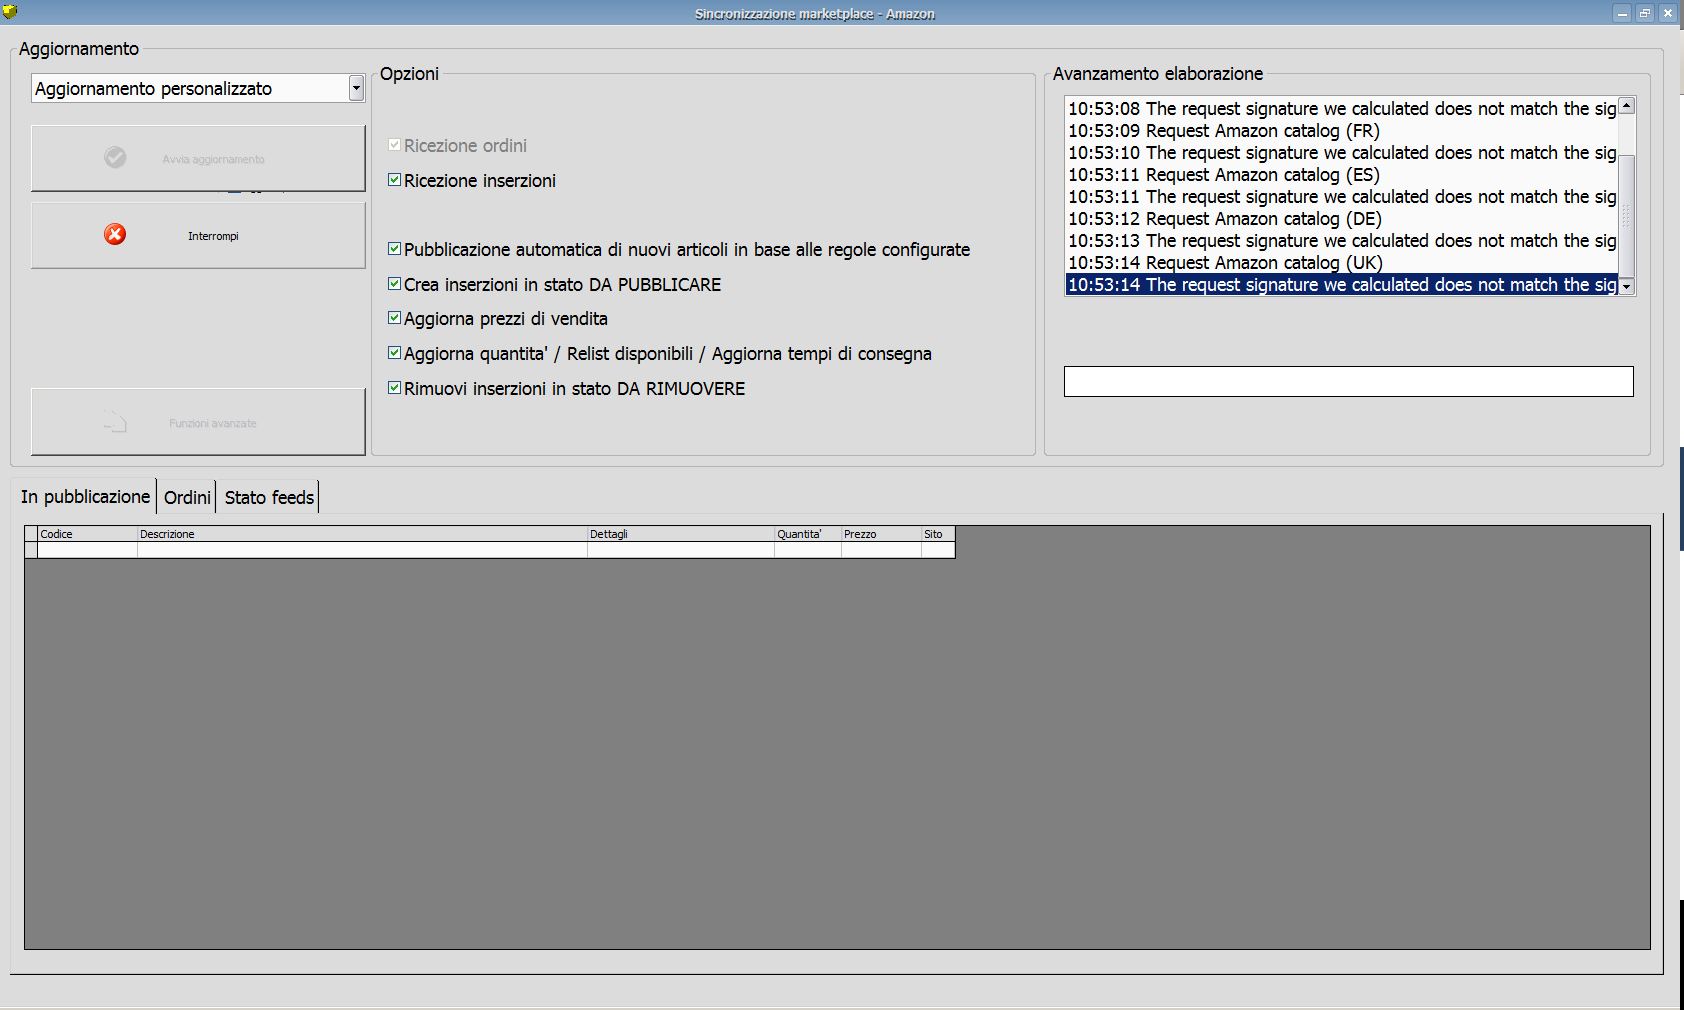
Task: Toggle Aggiorna quantita' / Relist disponibili checkbox
Action: pos(394,353)
